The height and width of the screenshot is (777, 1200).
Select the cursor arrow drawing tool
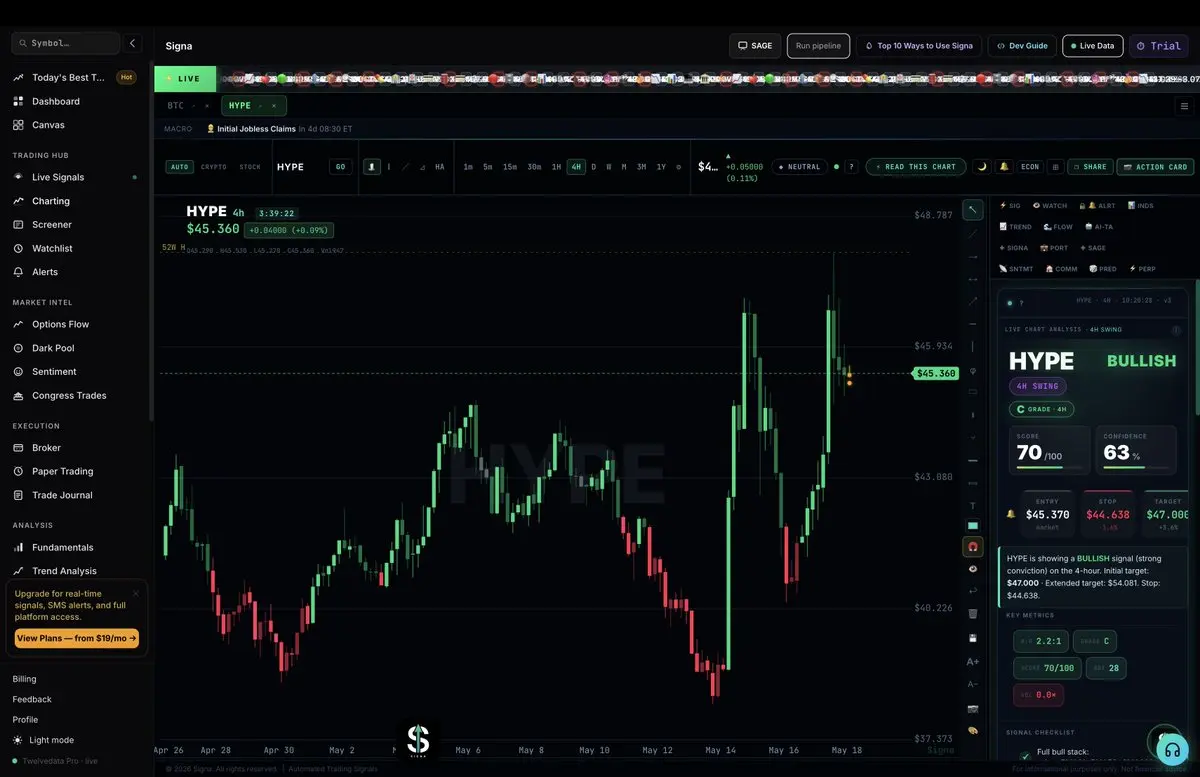[973, 209]
